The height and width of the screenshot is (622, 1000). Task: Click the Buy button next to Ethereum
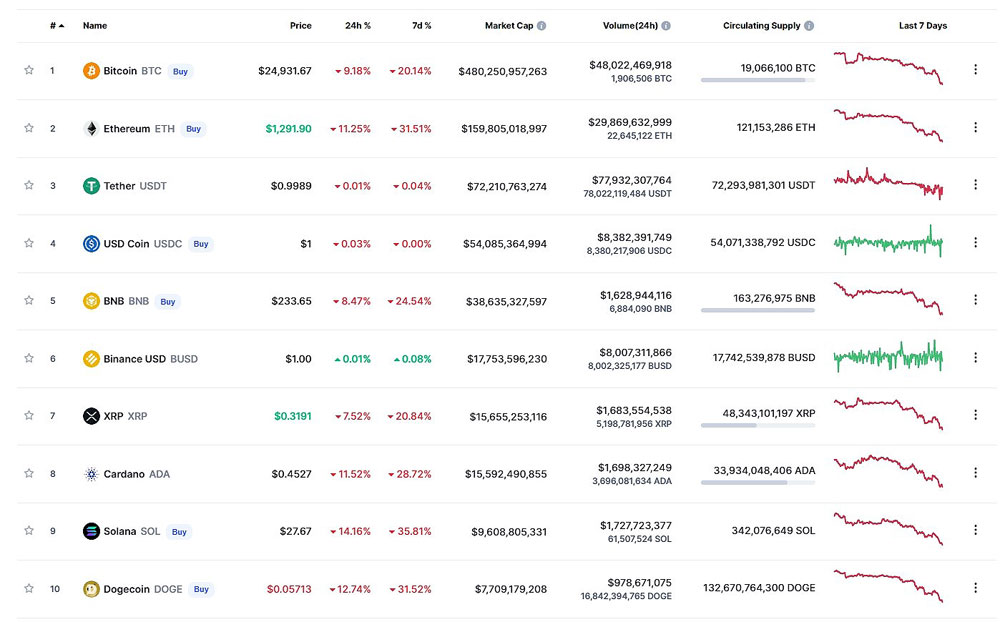[193, 129]
